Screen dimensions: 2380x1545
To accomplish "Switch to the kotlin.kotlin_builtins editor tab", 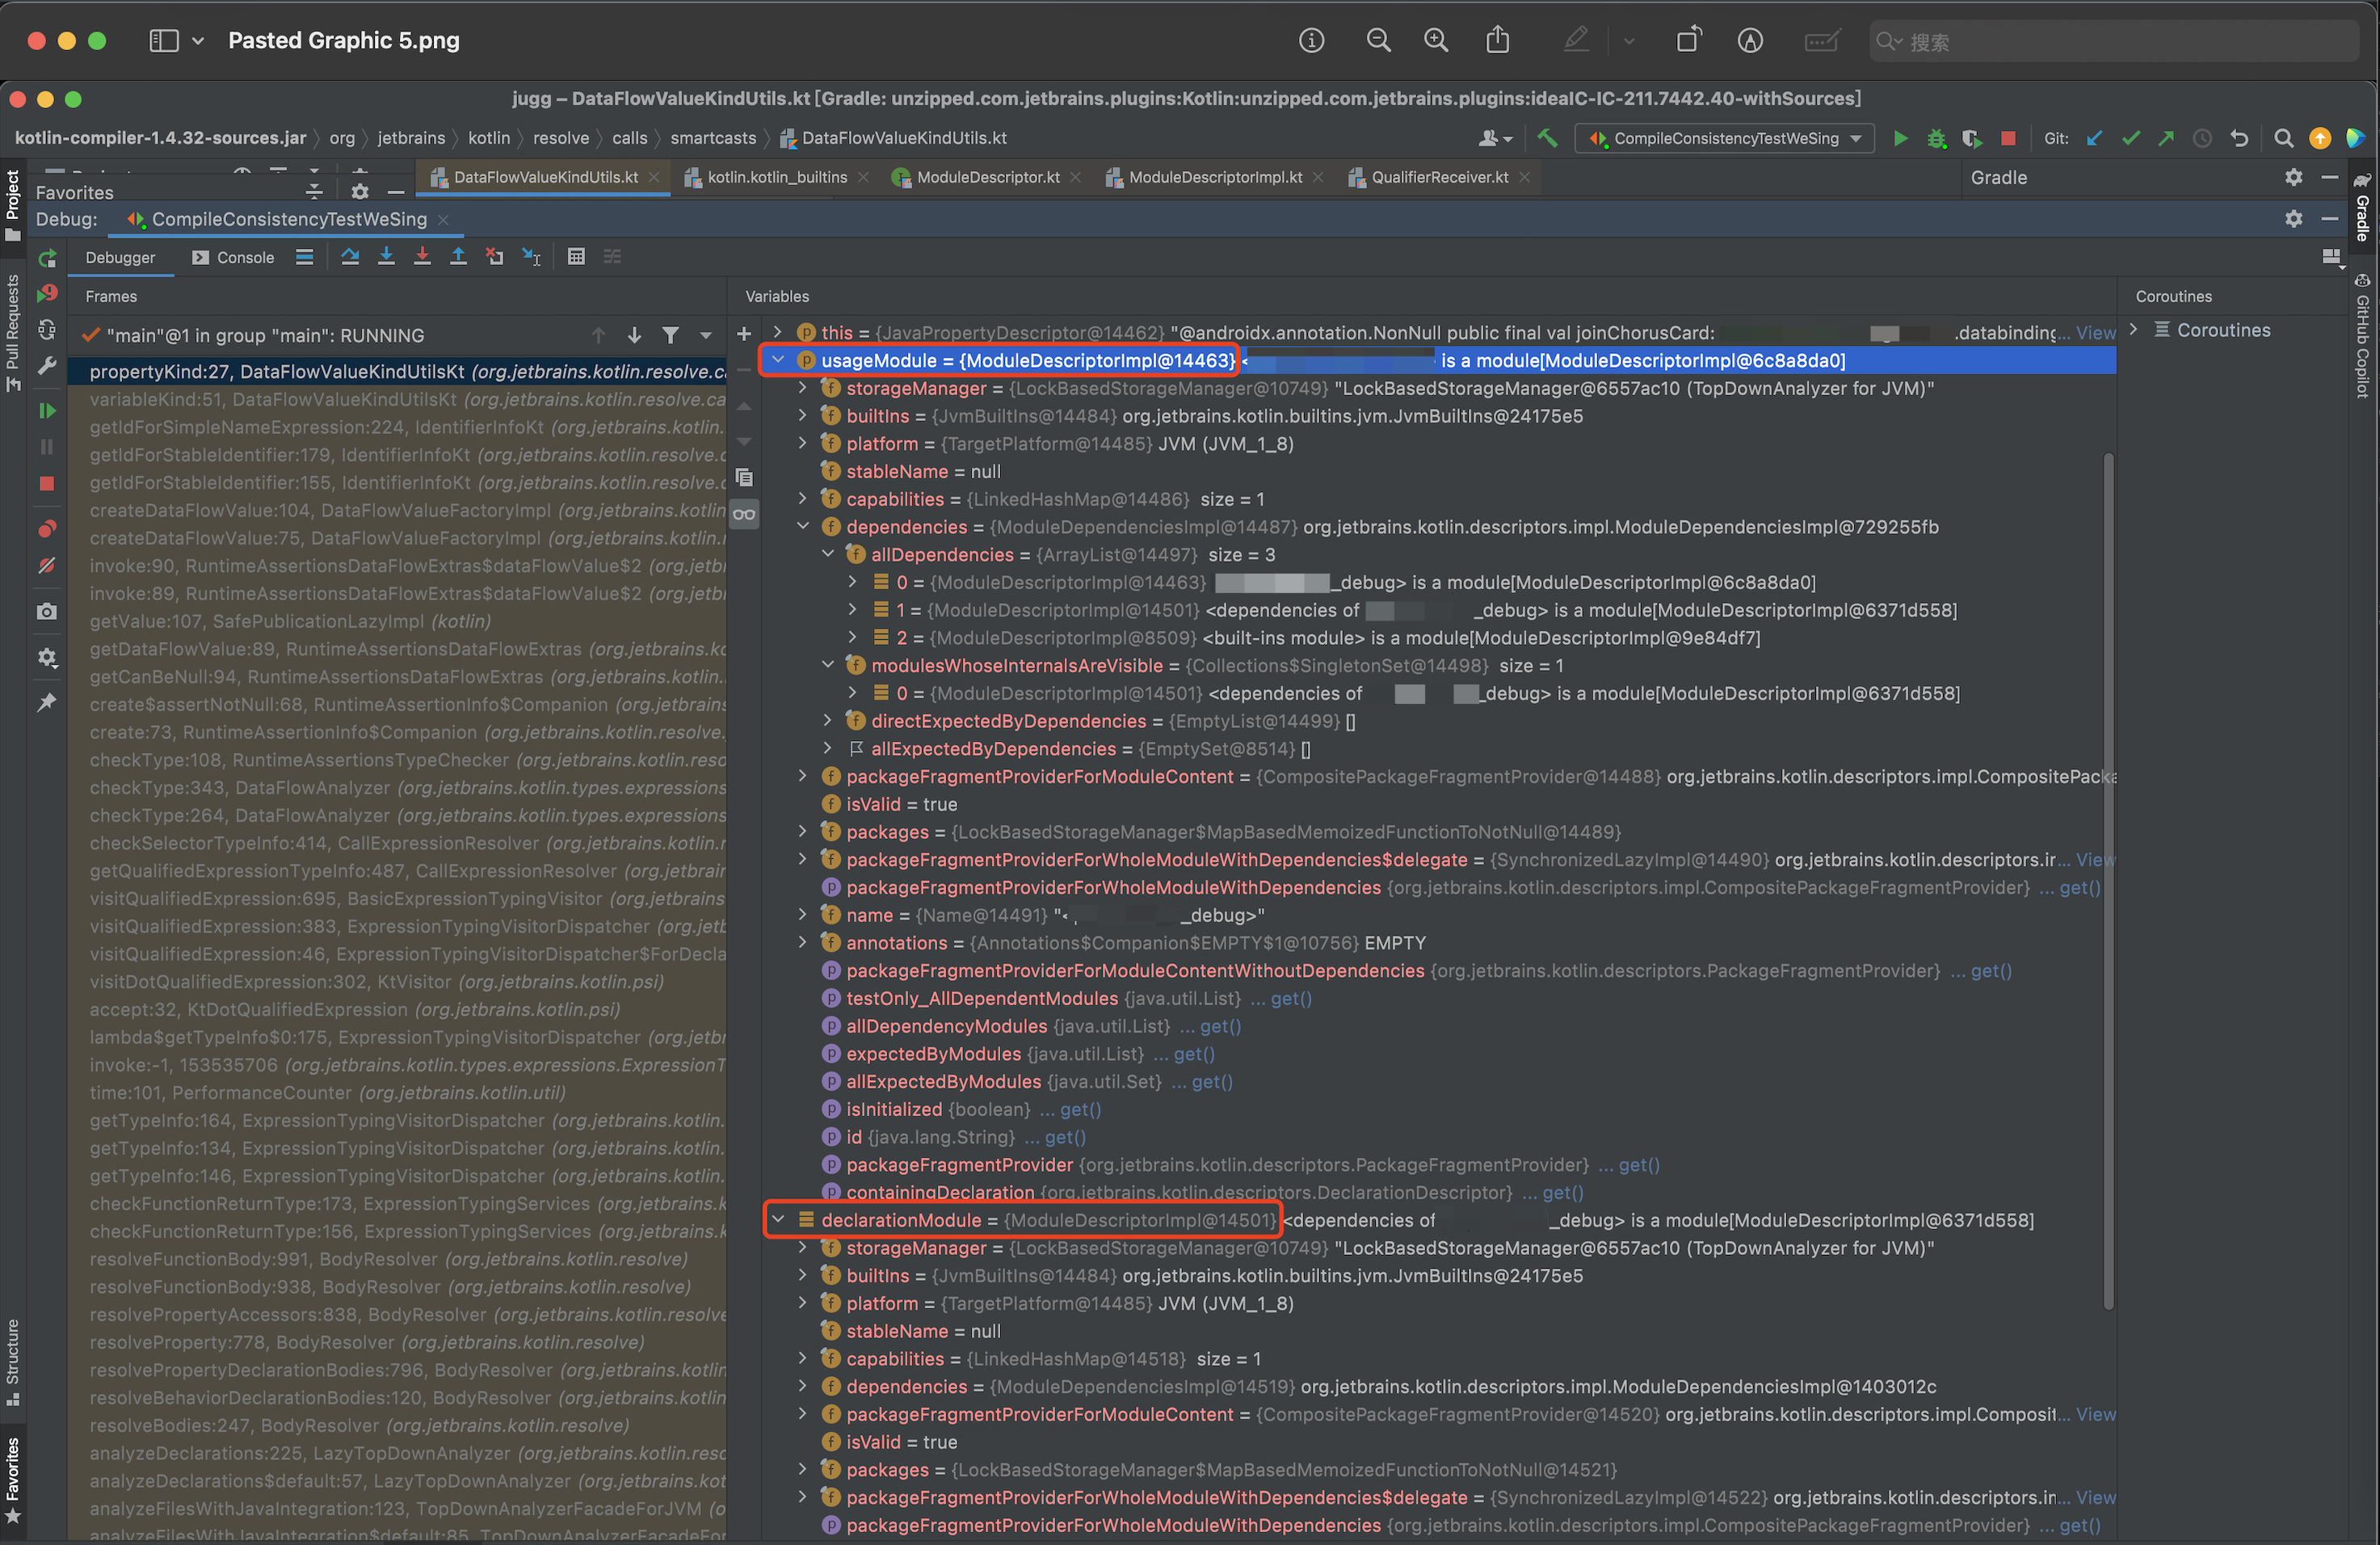I will (x=777, y=178).
